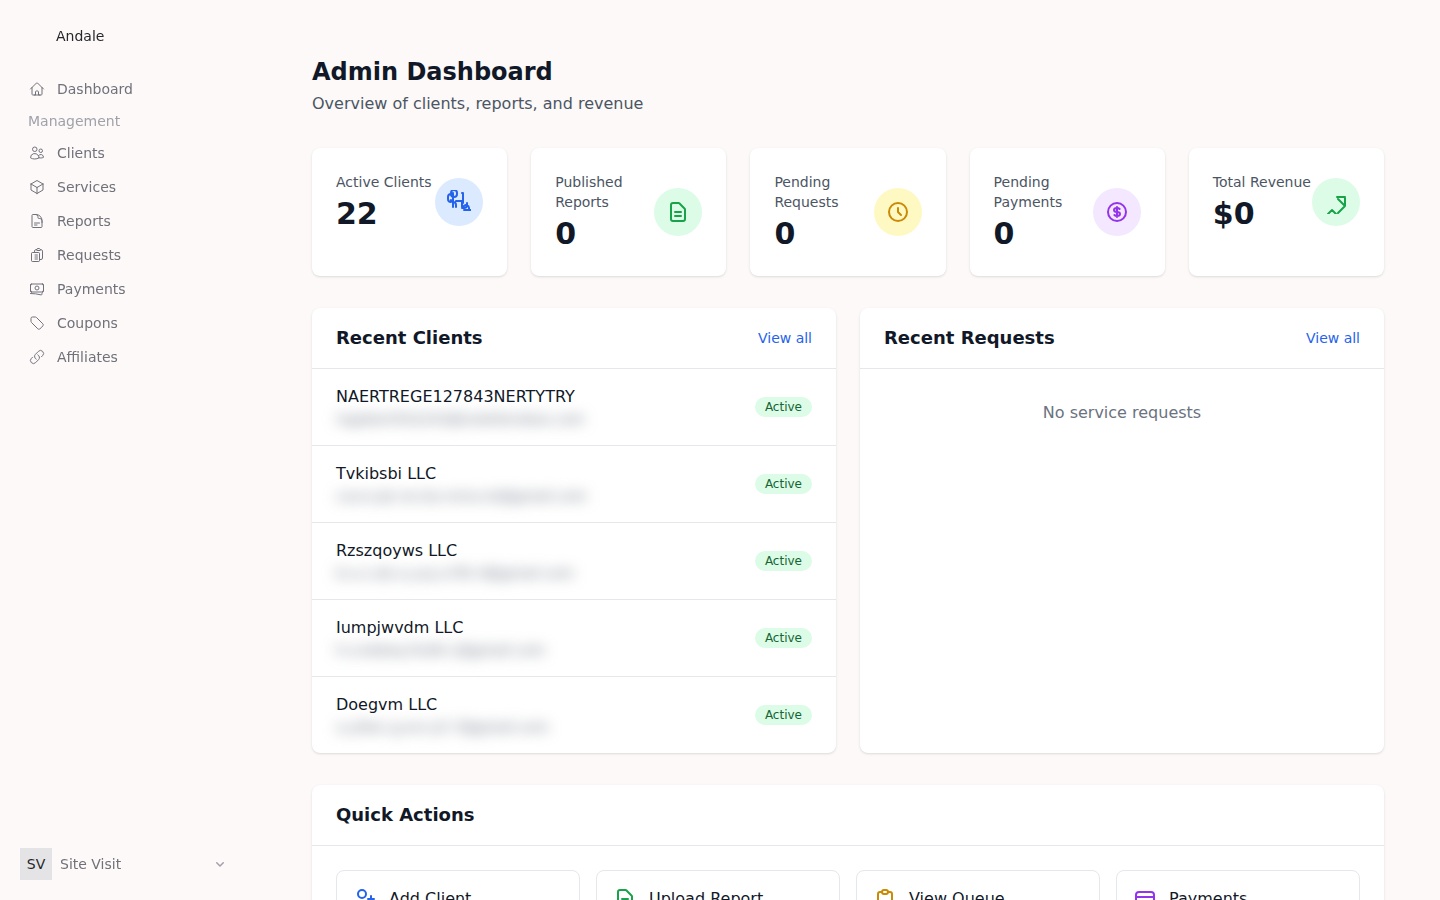The width and height of the screenshot is (1440, 900).
Task: Click the Active Clients count 22
Action: [x=357, y=213]
